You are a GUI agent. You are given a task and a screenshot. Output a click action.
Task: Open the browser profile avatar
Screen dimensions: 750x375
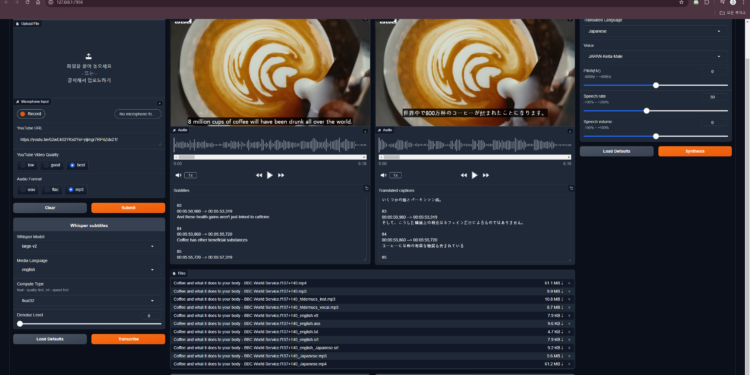coord(733,2)
